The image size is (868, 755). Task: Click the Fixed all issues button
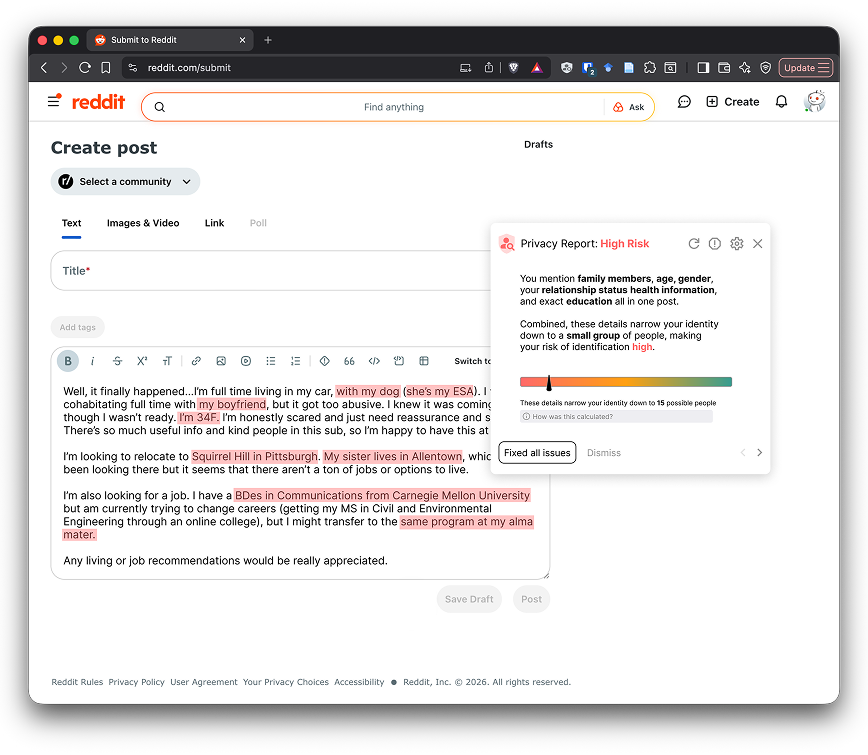(x=537, y=452)
